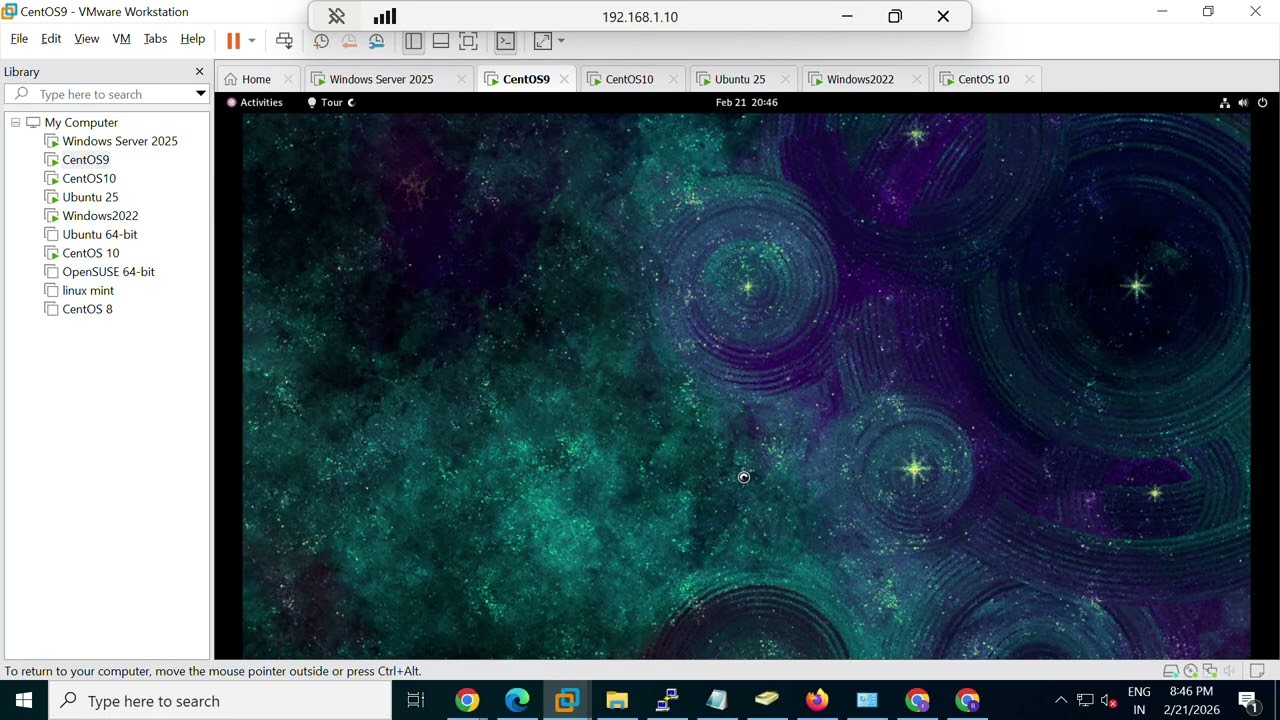
Task: Click the network adapter status icon
Action: (x=1210, y=671)
